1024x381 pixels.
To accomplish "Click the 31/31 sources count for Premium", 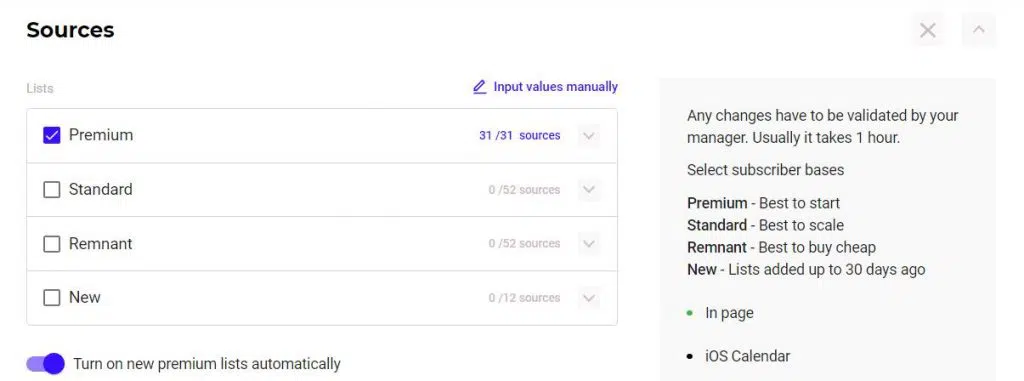I will tap(519, 136).
